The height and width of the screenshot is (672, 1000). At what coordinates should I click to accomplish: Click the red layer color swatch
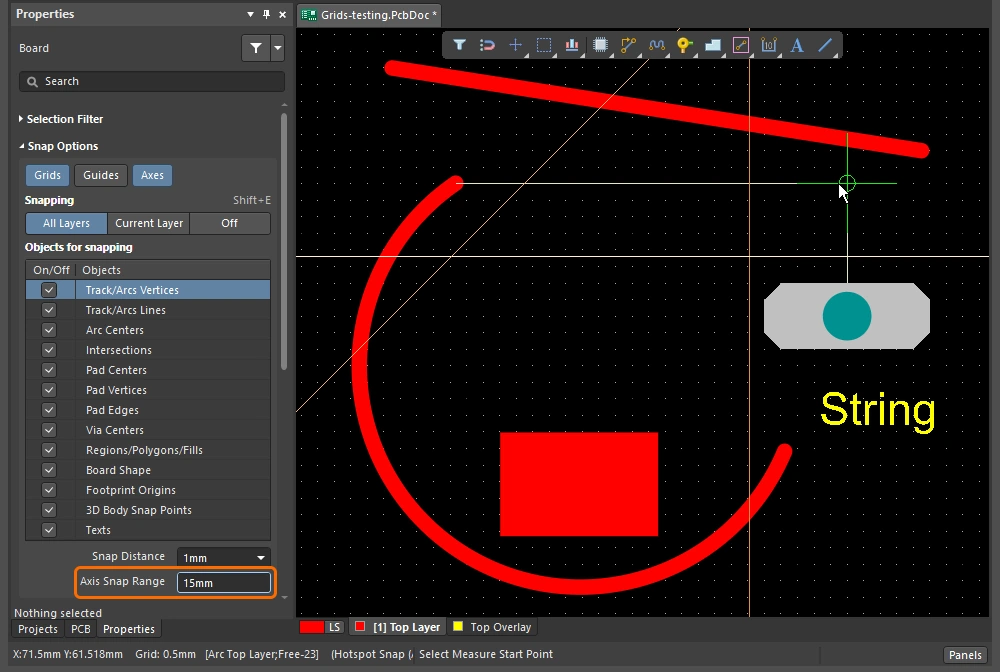(312, 627)
